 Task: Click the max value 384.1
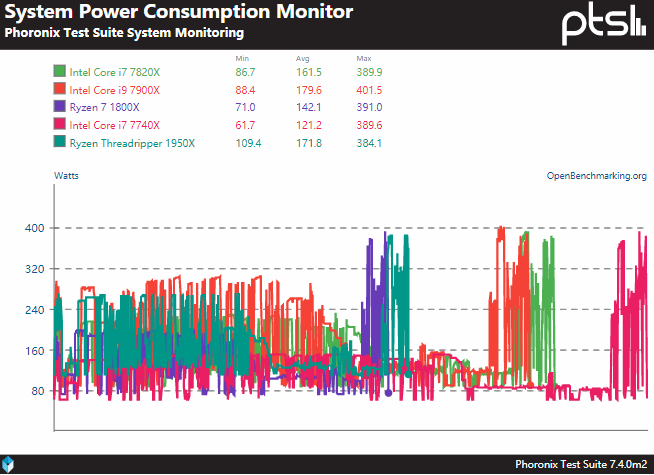[x=369, y=143]
